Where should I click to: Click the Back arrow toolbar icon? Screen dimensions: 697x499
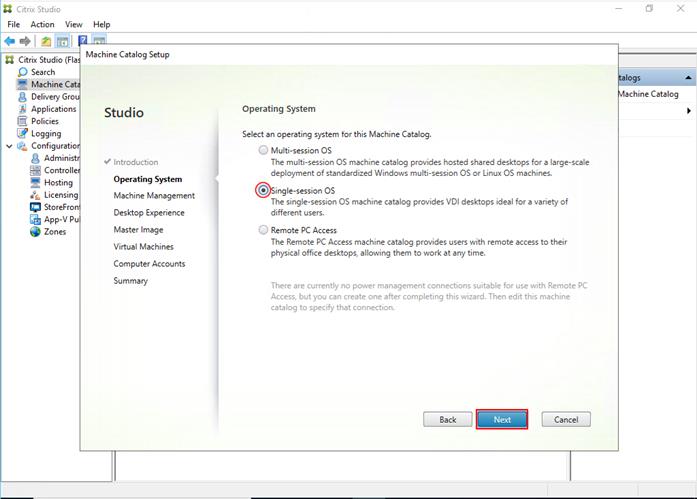click(9, 41)
